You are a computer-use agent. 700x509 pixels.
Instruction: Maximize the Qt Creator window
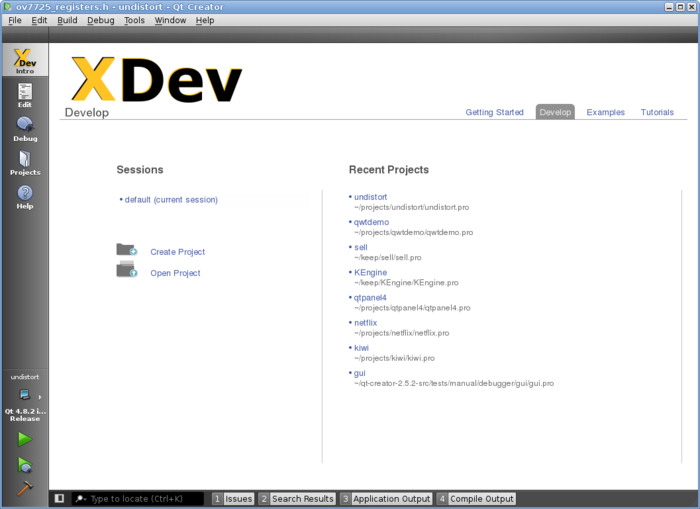[x=680, y=7]
